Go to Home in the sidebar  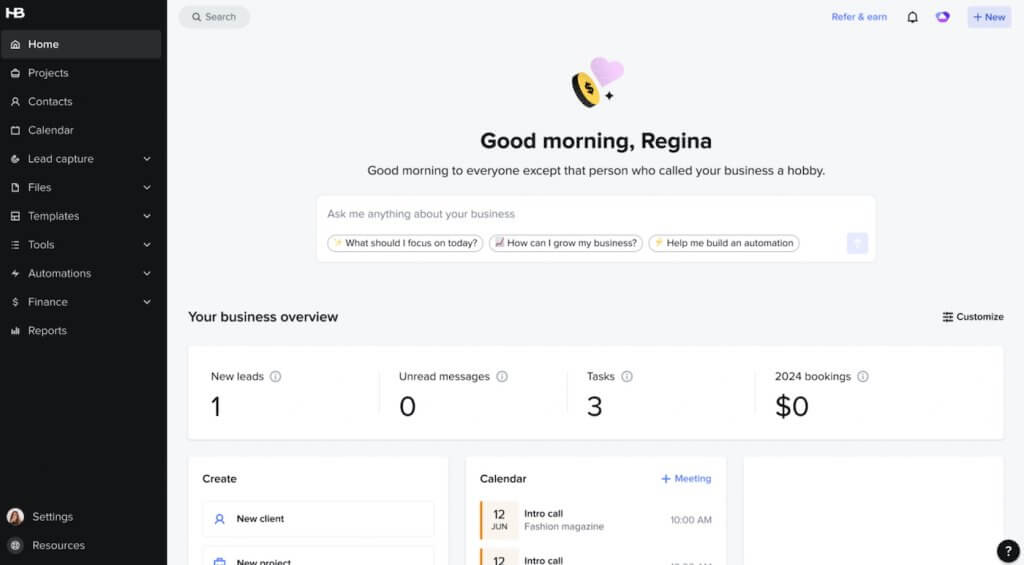click(81, 44)
